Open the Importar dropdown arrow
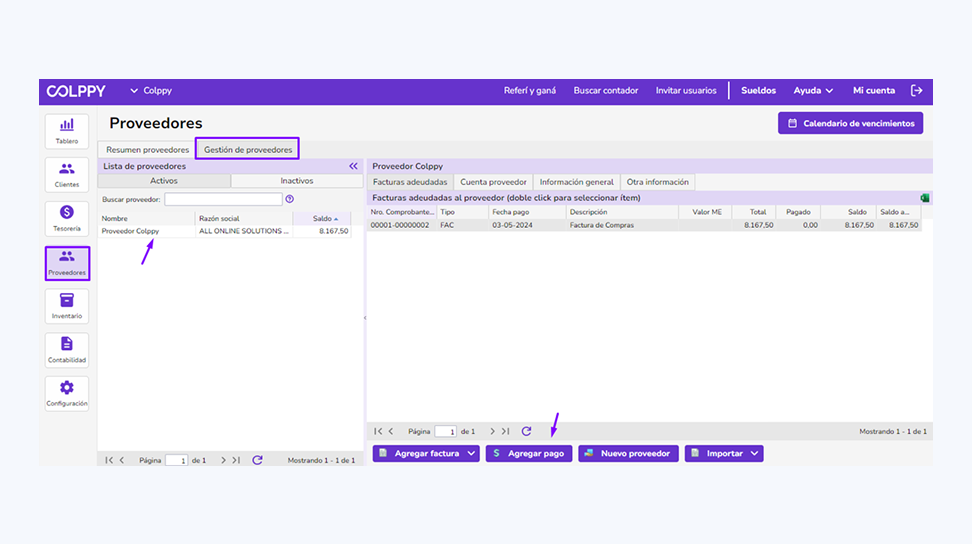Screen dimensions: 972x544 point(754,454)
